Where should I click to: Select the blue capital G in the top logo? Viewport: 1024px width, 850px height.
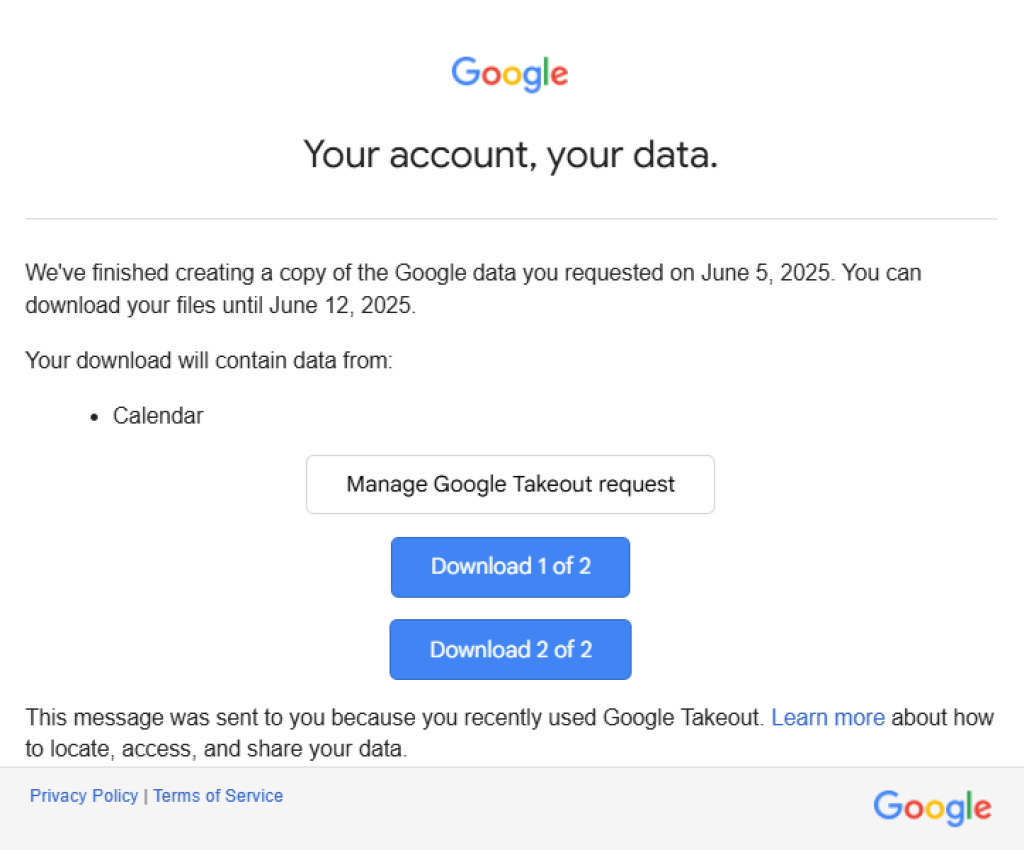464,73
